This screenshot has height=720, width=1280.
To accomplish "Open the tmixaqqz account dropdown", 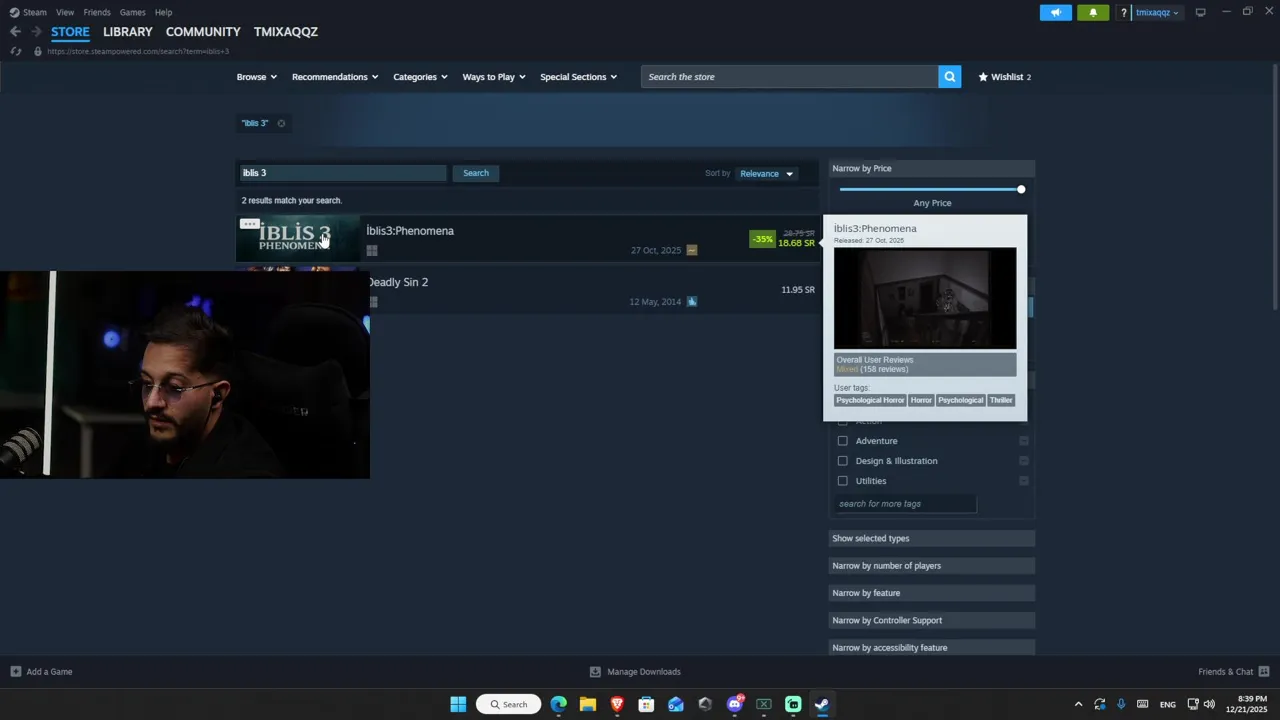I will [1157, 13].
